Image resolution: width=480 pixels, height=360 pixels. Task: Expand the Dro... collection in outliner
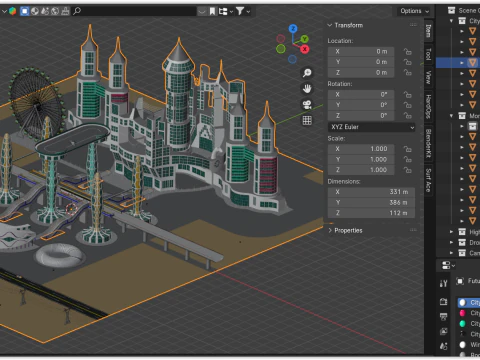tap(451, 242)
